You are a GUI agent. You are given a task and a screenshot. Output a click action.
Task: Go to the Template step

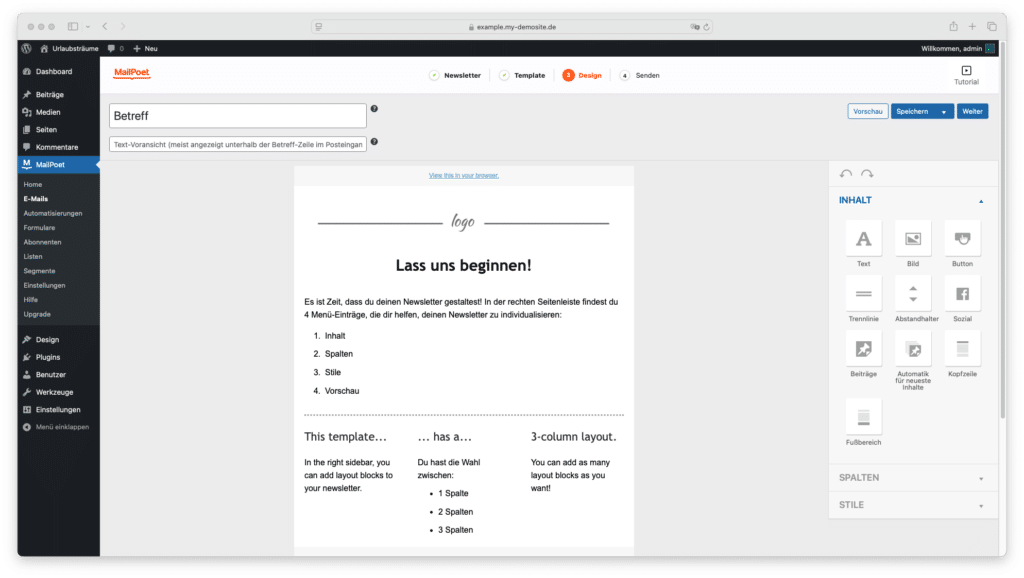(x=523, y=75)
